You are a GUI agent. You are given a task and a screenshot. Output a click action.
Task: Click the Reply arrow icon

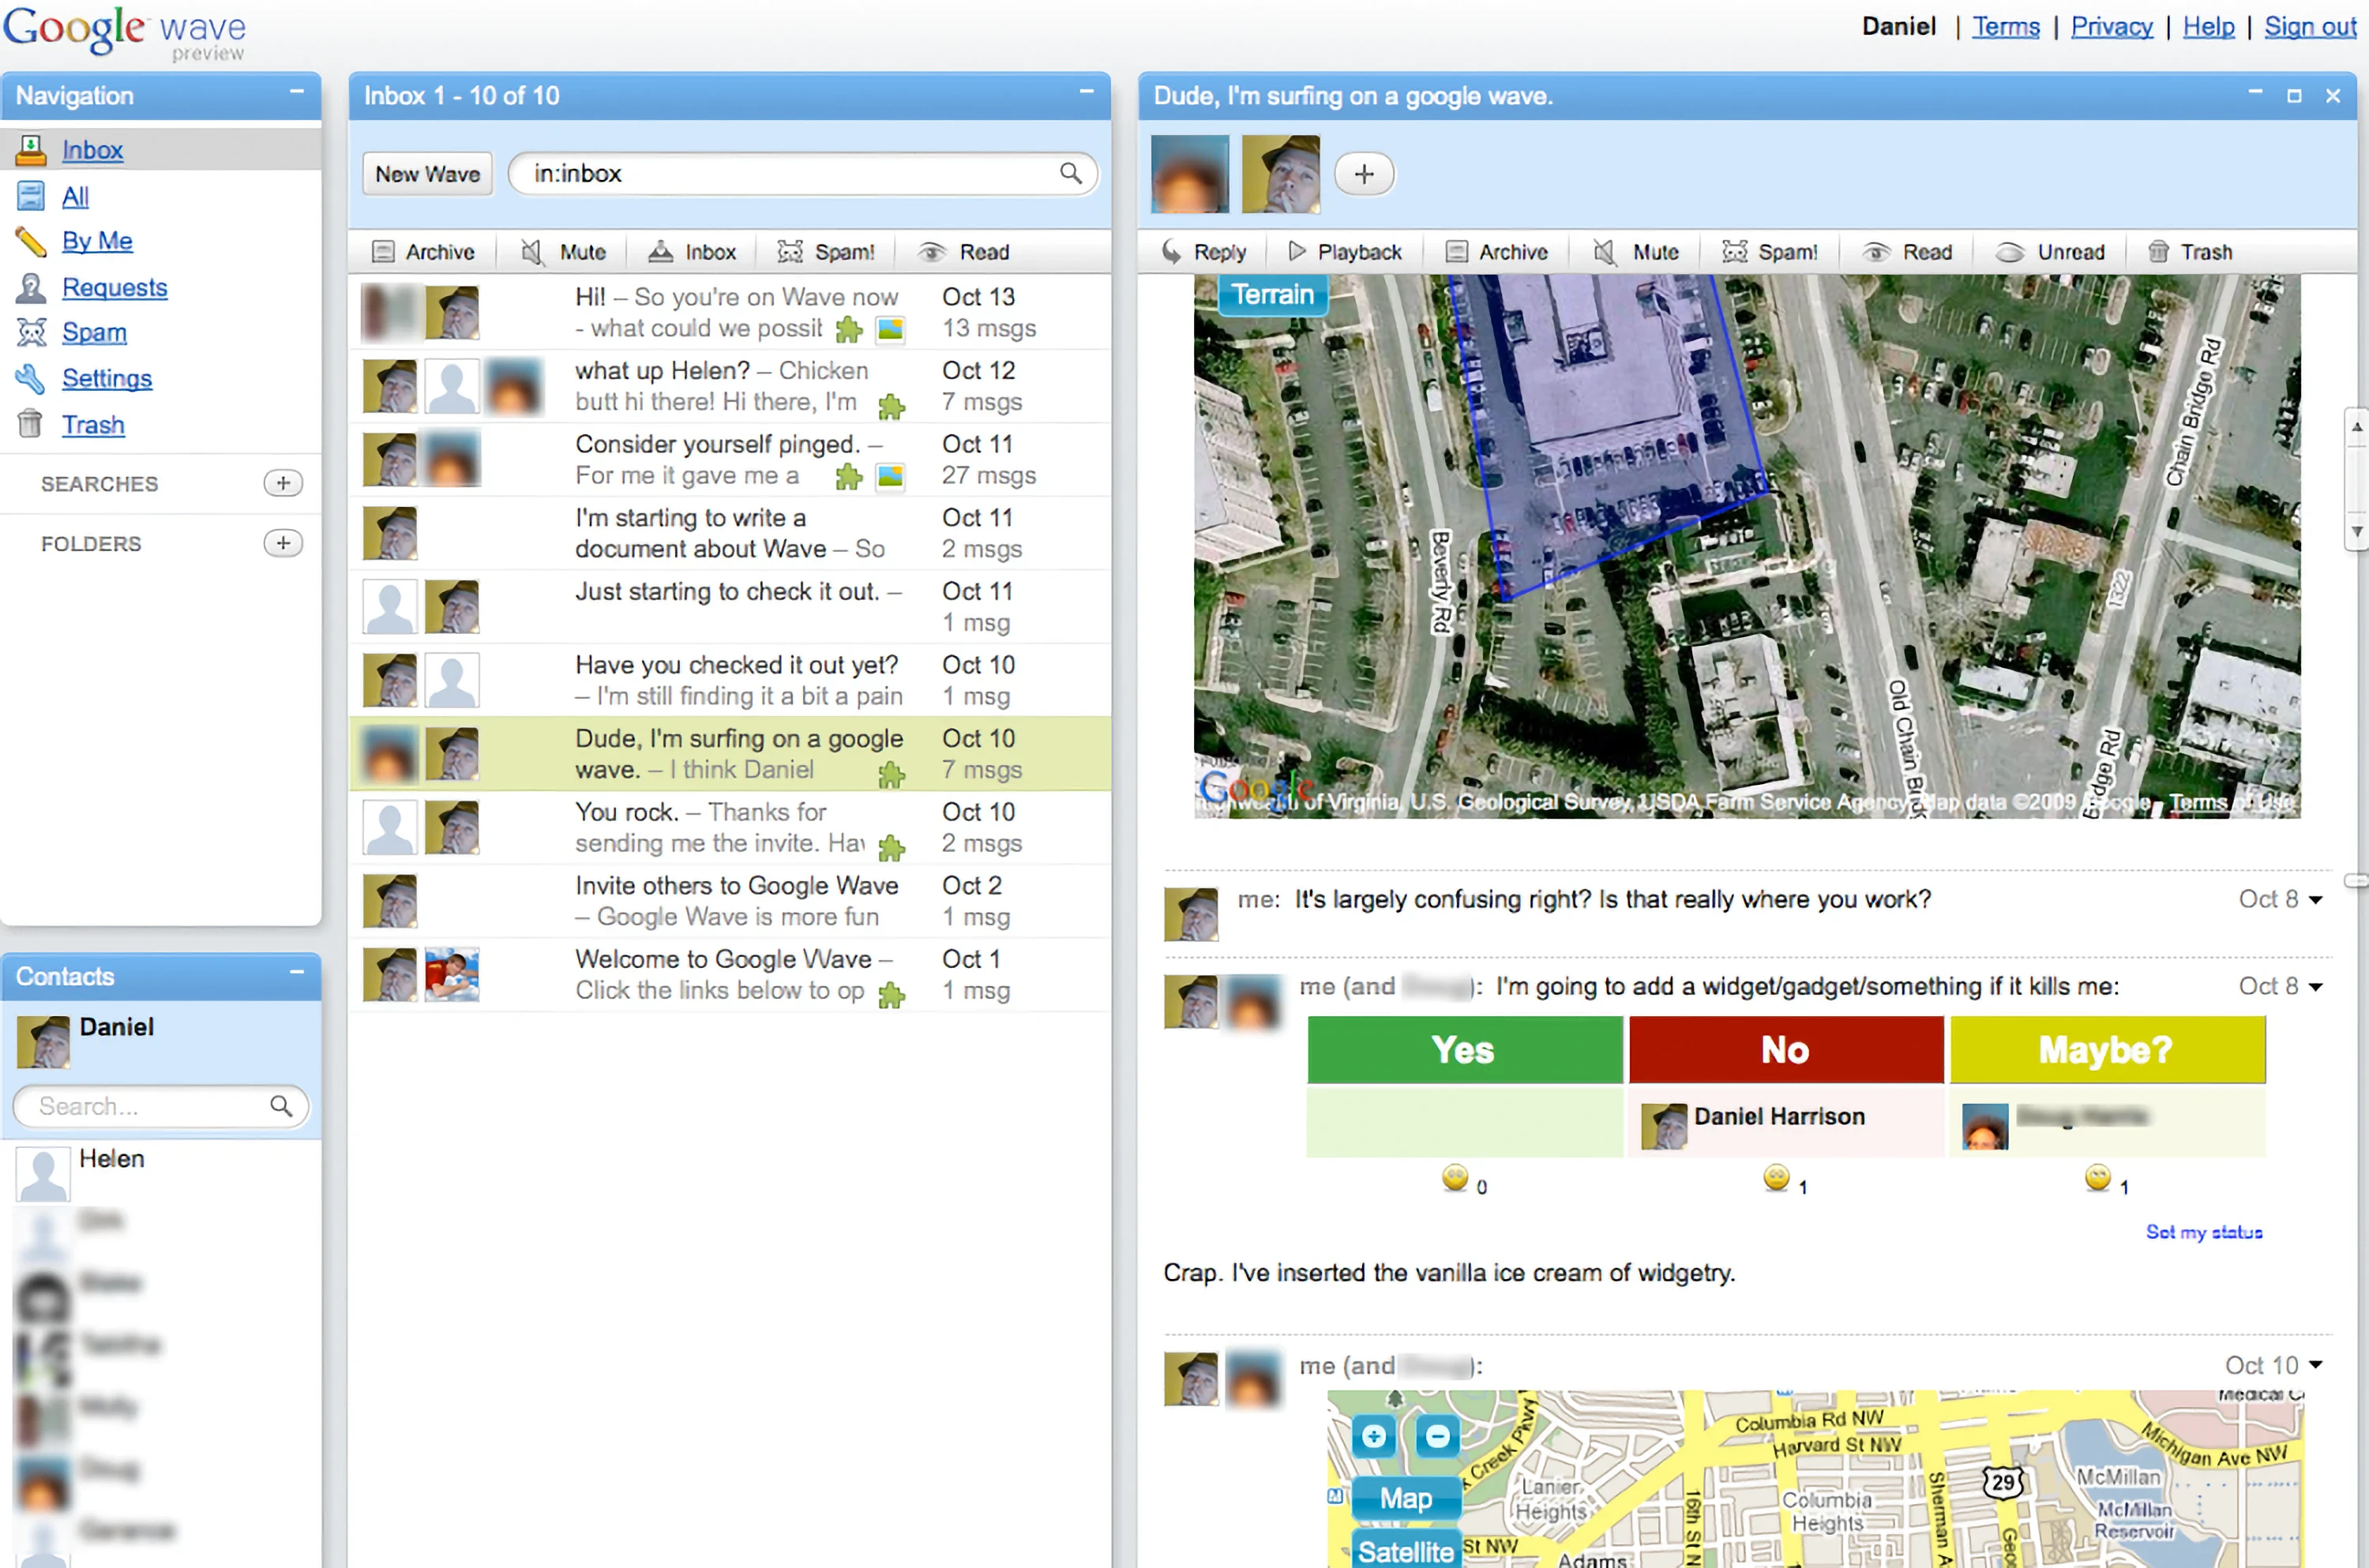coord(1171,252)
